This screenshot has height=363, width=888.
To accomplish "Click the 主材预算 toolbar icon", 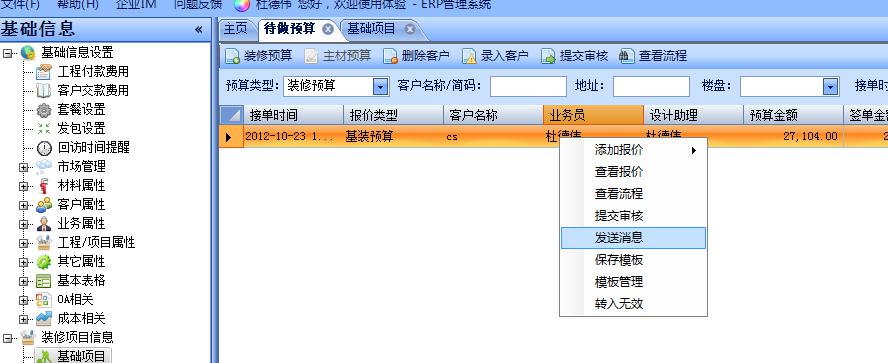I will coord(311,56).
